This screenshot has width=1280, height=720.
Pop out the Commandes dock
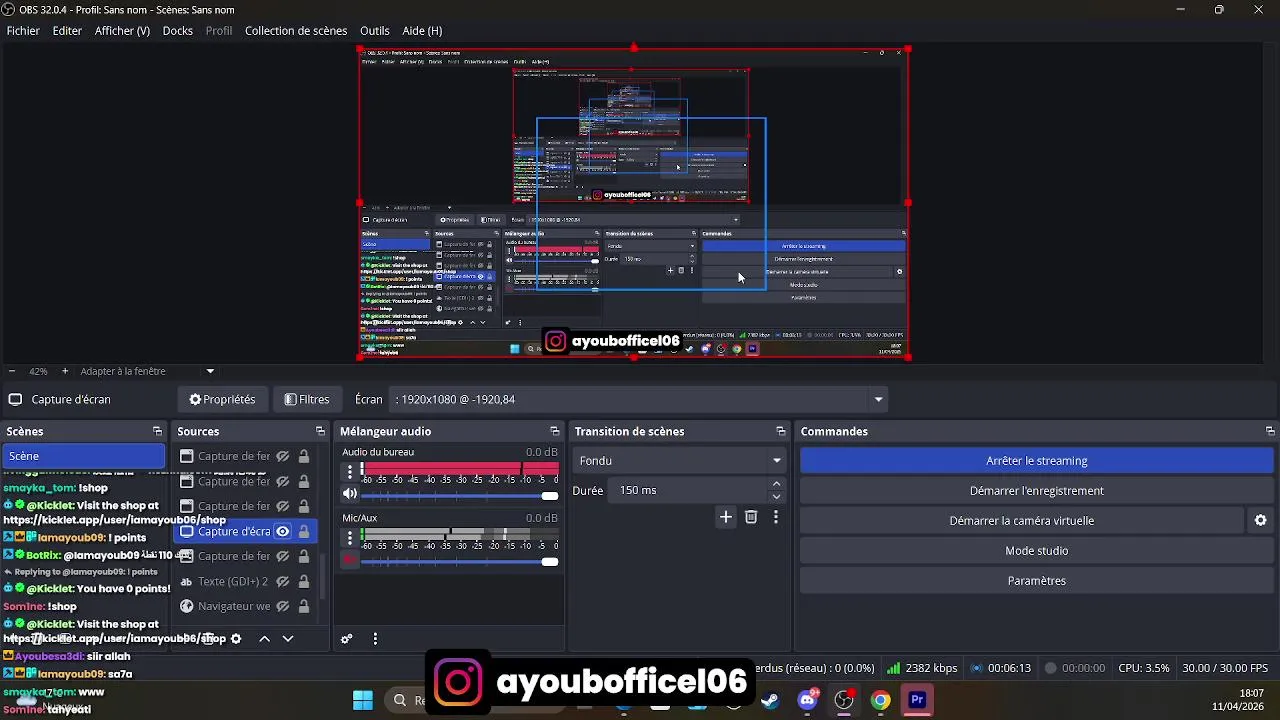tap(1270, 431)
